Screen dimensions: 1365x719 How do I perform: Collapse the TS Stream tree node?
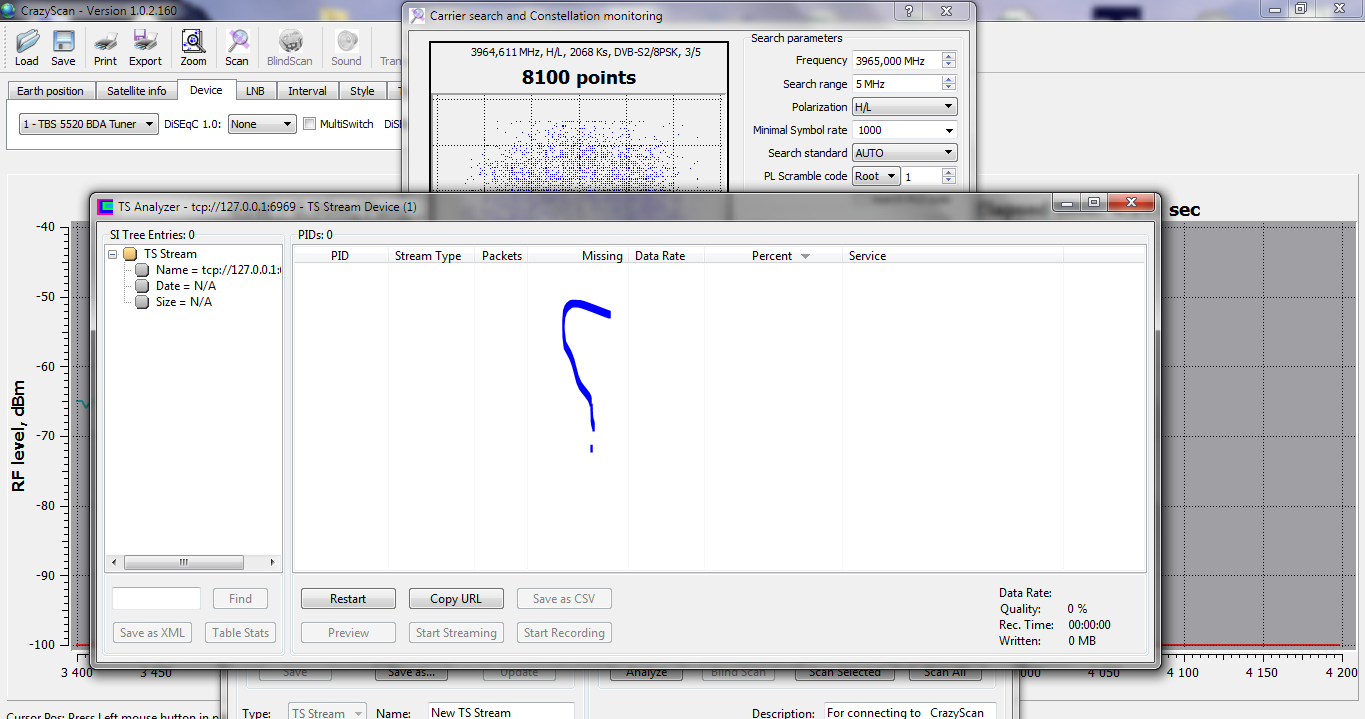click(x=113, y=254)
